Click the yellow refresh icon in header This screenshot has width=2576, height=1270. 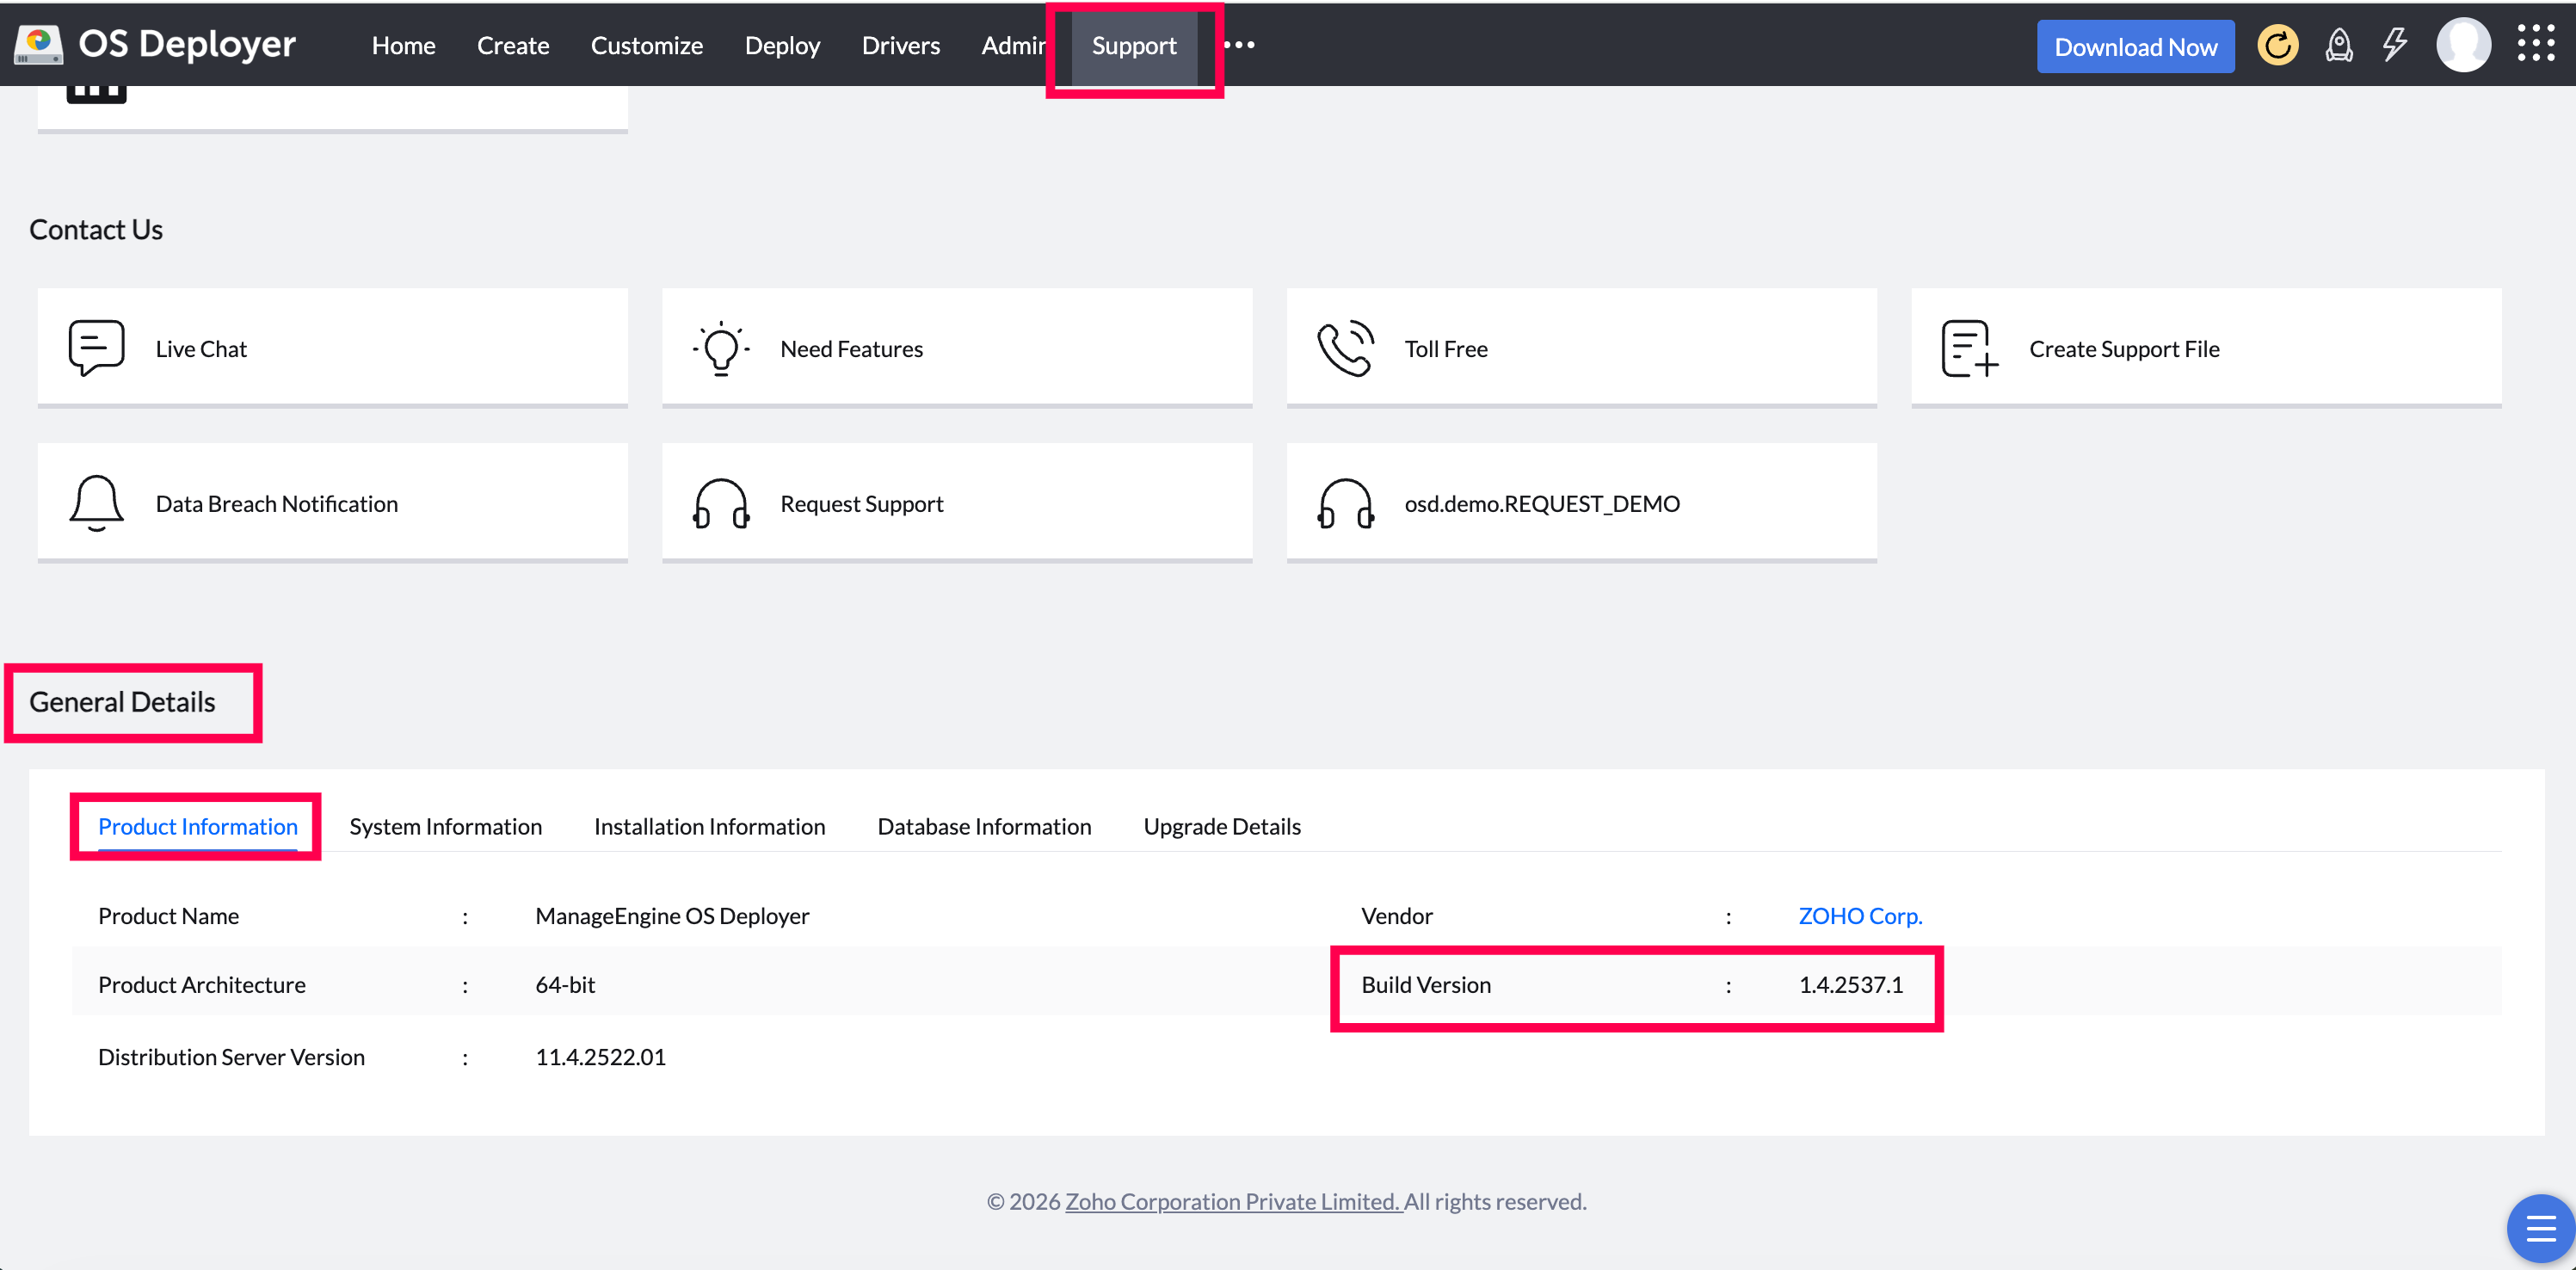click(x=2277, y=46)
